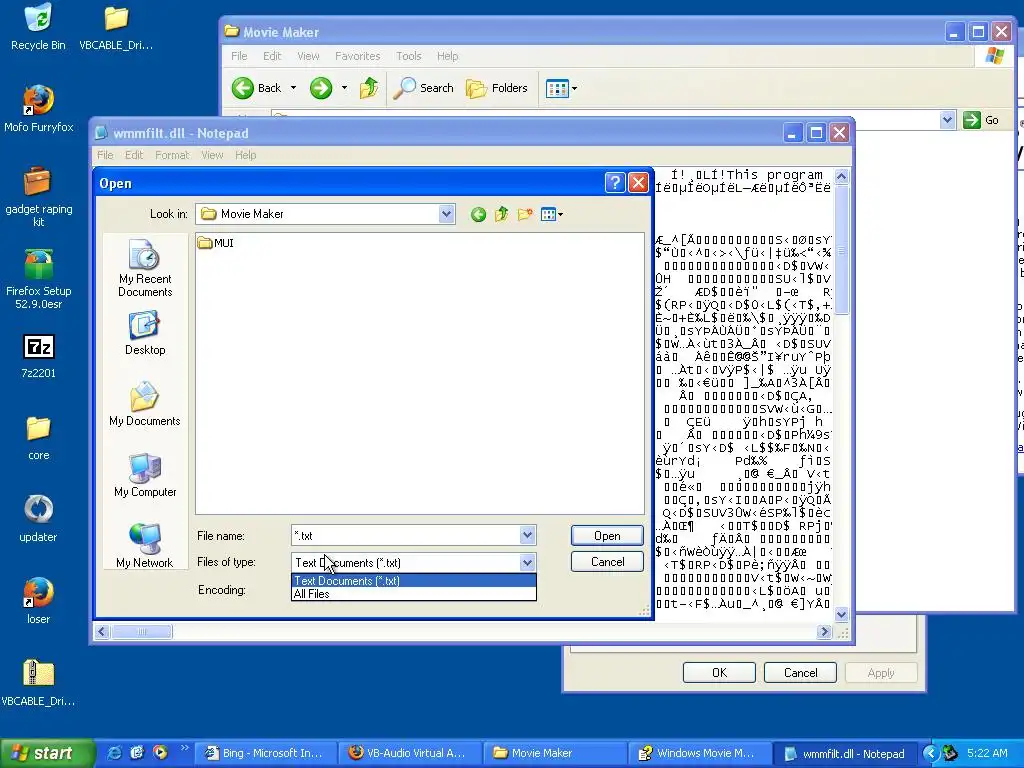Open the Back history dropdown arrow

point(293,88)
